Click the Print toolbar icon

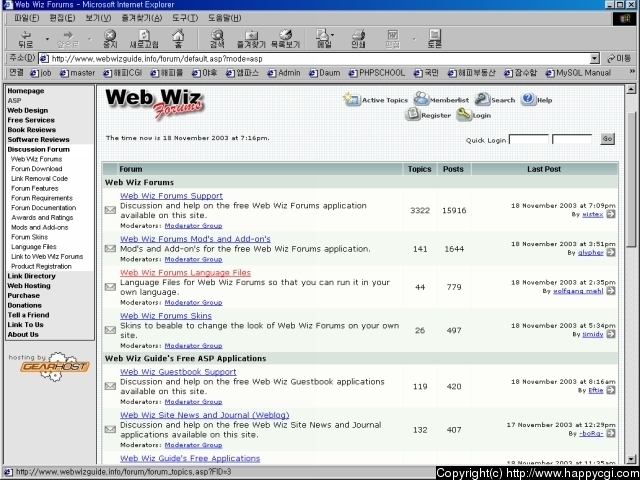[x=358, y=39]
